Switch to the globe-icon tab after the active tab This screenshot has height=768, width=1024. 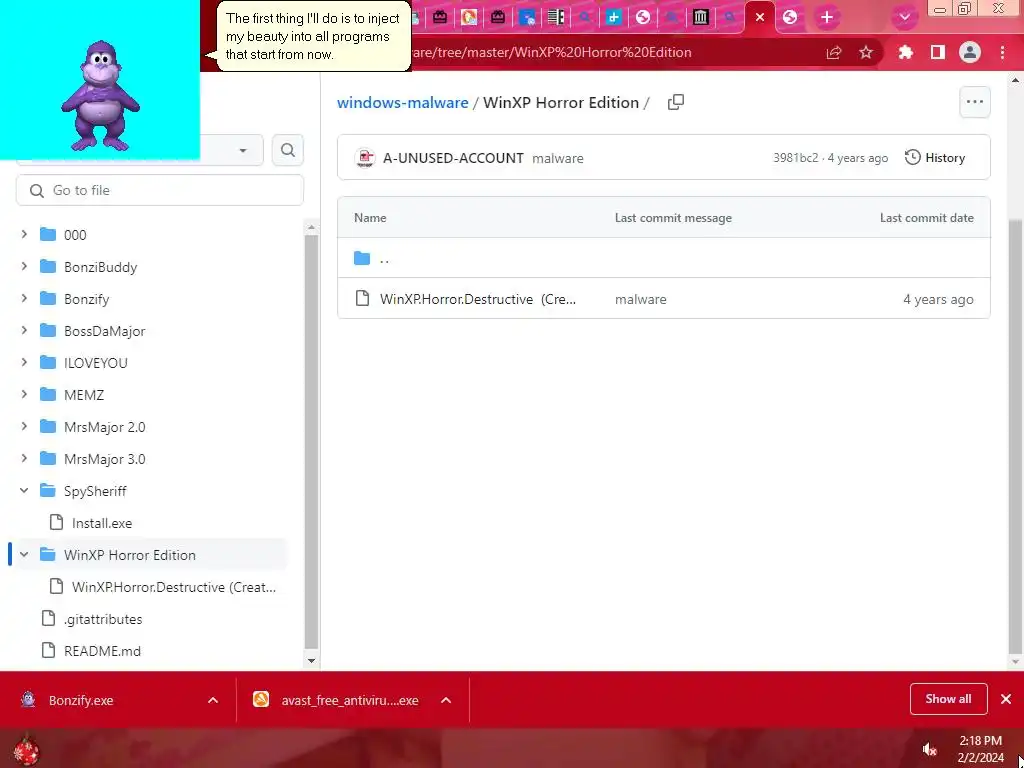click(790, 18)
